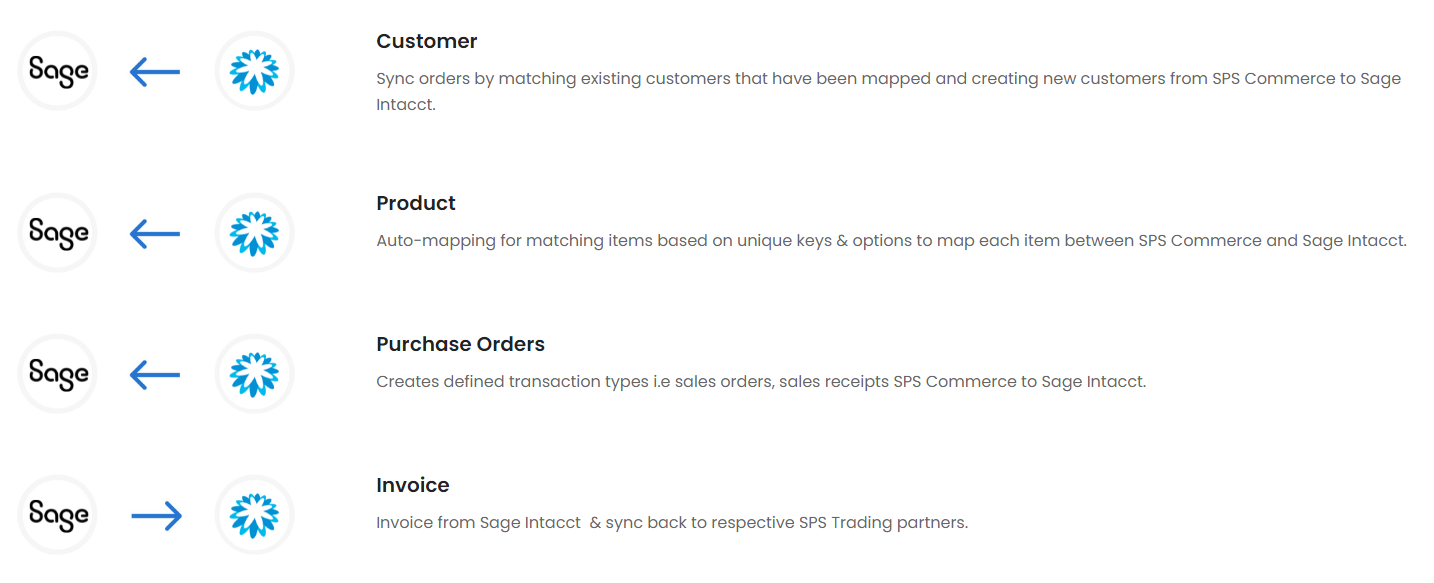Click the SPS Commerce logo in Customer row
The height and width of the screenshot is (583, 1434).
point(254,71)
